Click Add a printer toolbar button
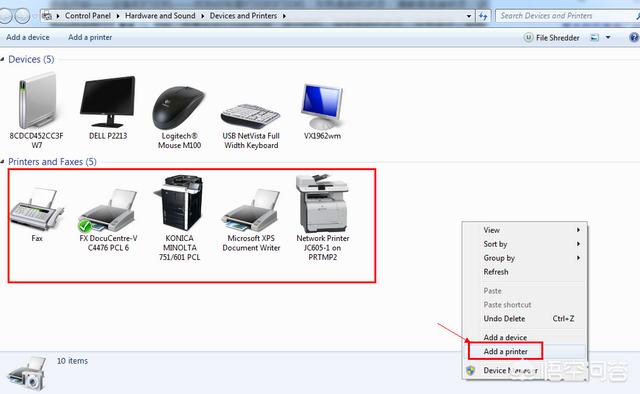Image resolution: width=640 pixels, height=394 pixels. click(x=90, y=37)
